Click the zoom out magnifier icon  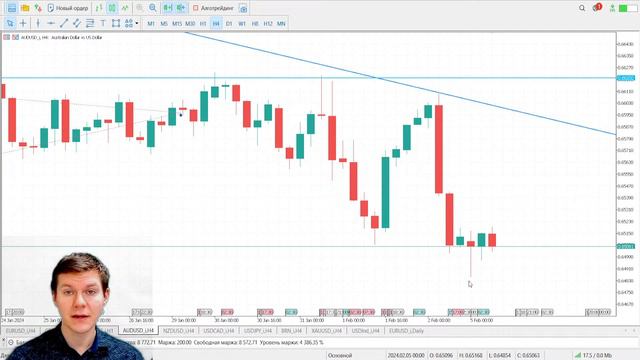153,8
